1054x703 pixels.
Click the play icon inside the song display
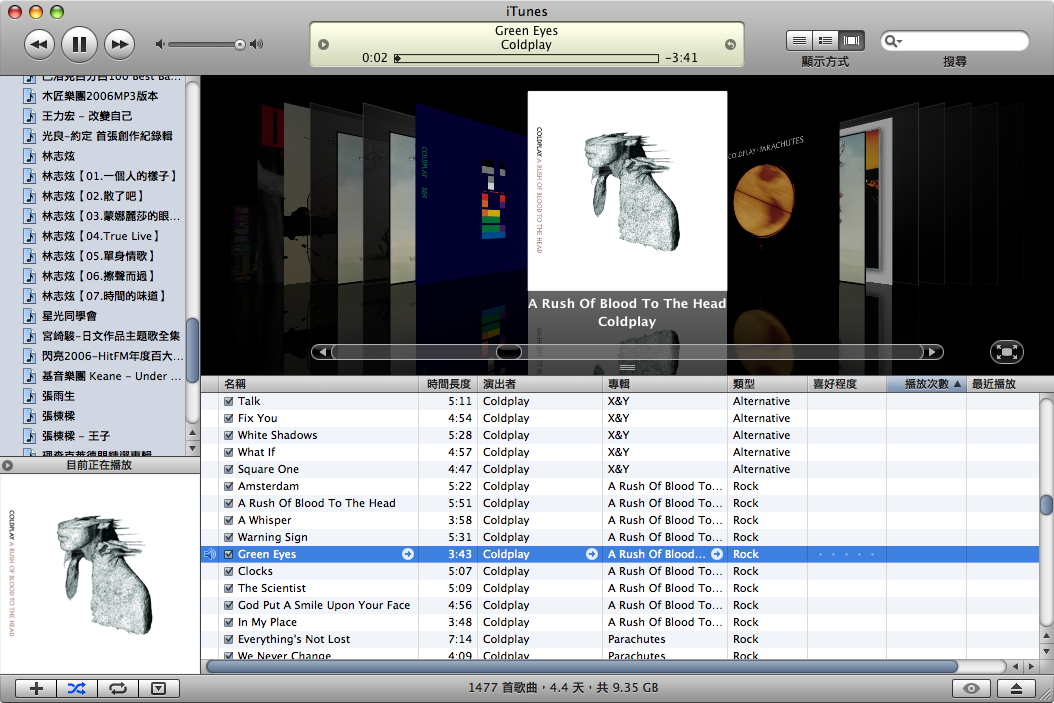click(323, 44)
